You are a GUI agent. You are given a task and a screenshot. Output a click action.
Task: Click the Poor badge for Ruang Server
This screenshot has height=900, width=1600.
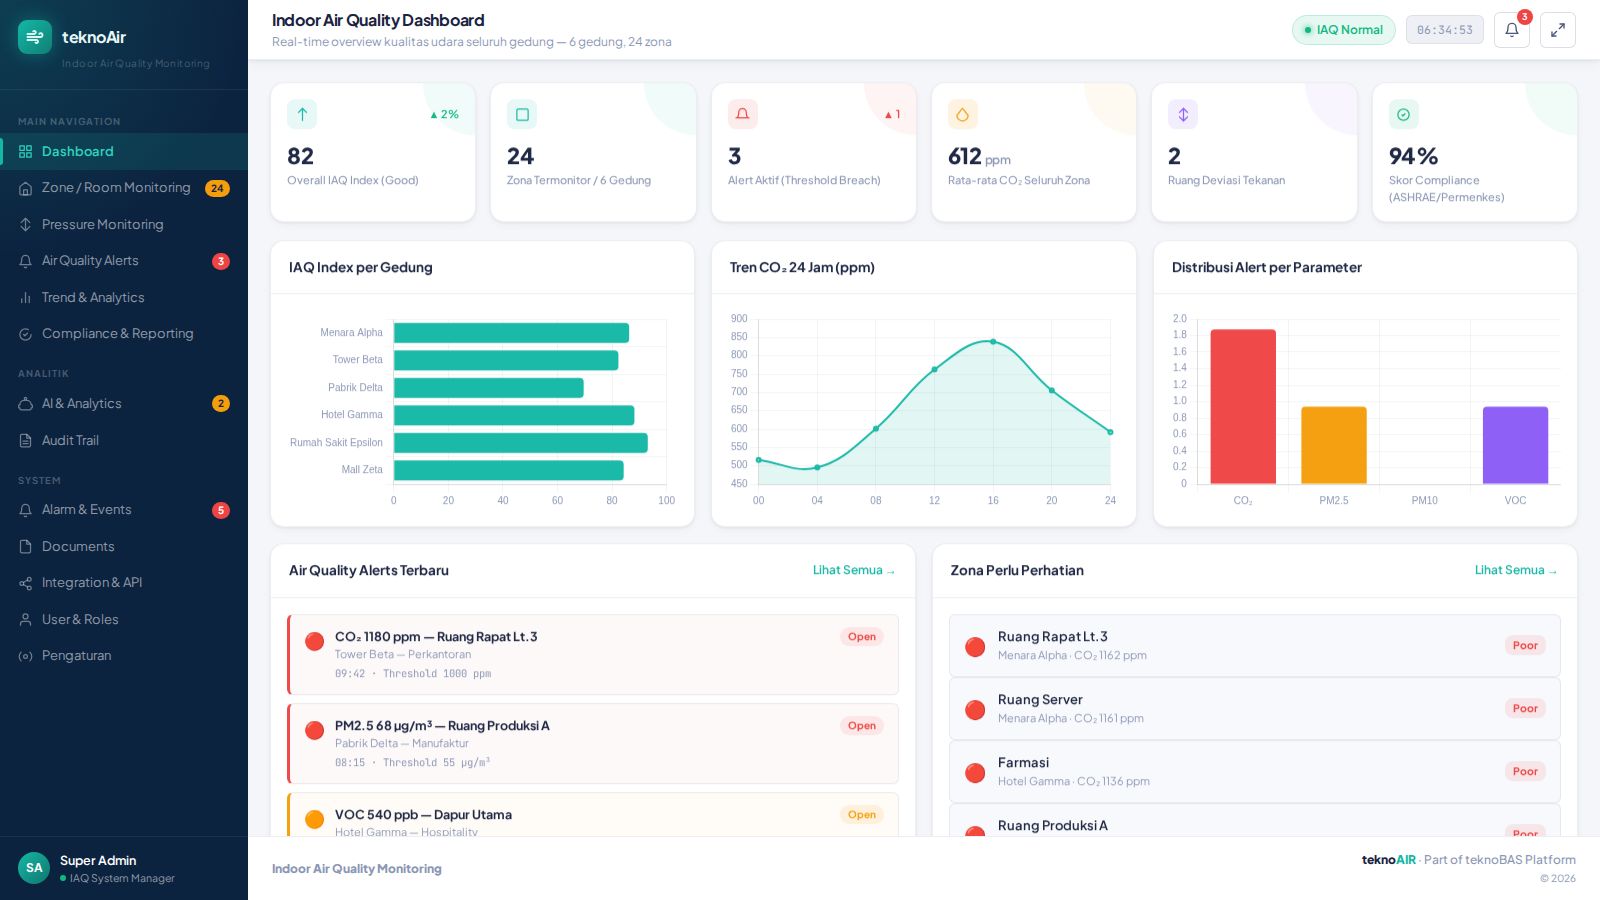pos(1525,708)
